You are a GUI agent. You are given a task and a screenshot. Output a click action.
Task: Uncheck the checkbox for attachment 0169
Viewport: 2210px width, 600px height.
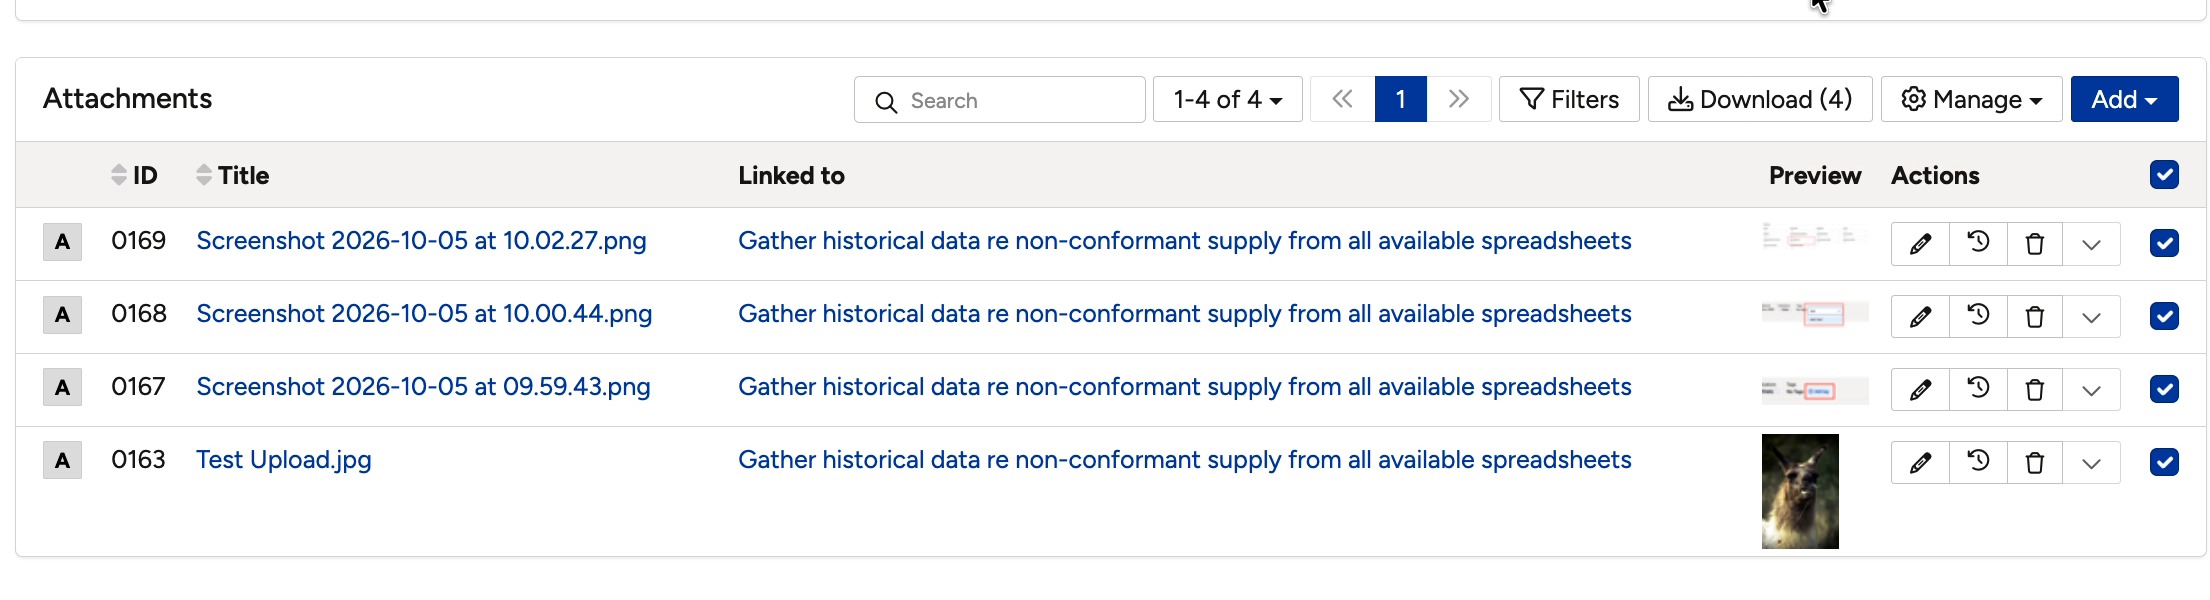coord(2164,243)
